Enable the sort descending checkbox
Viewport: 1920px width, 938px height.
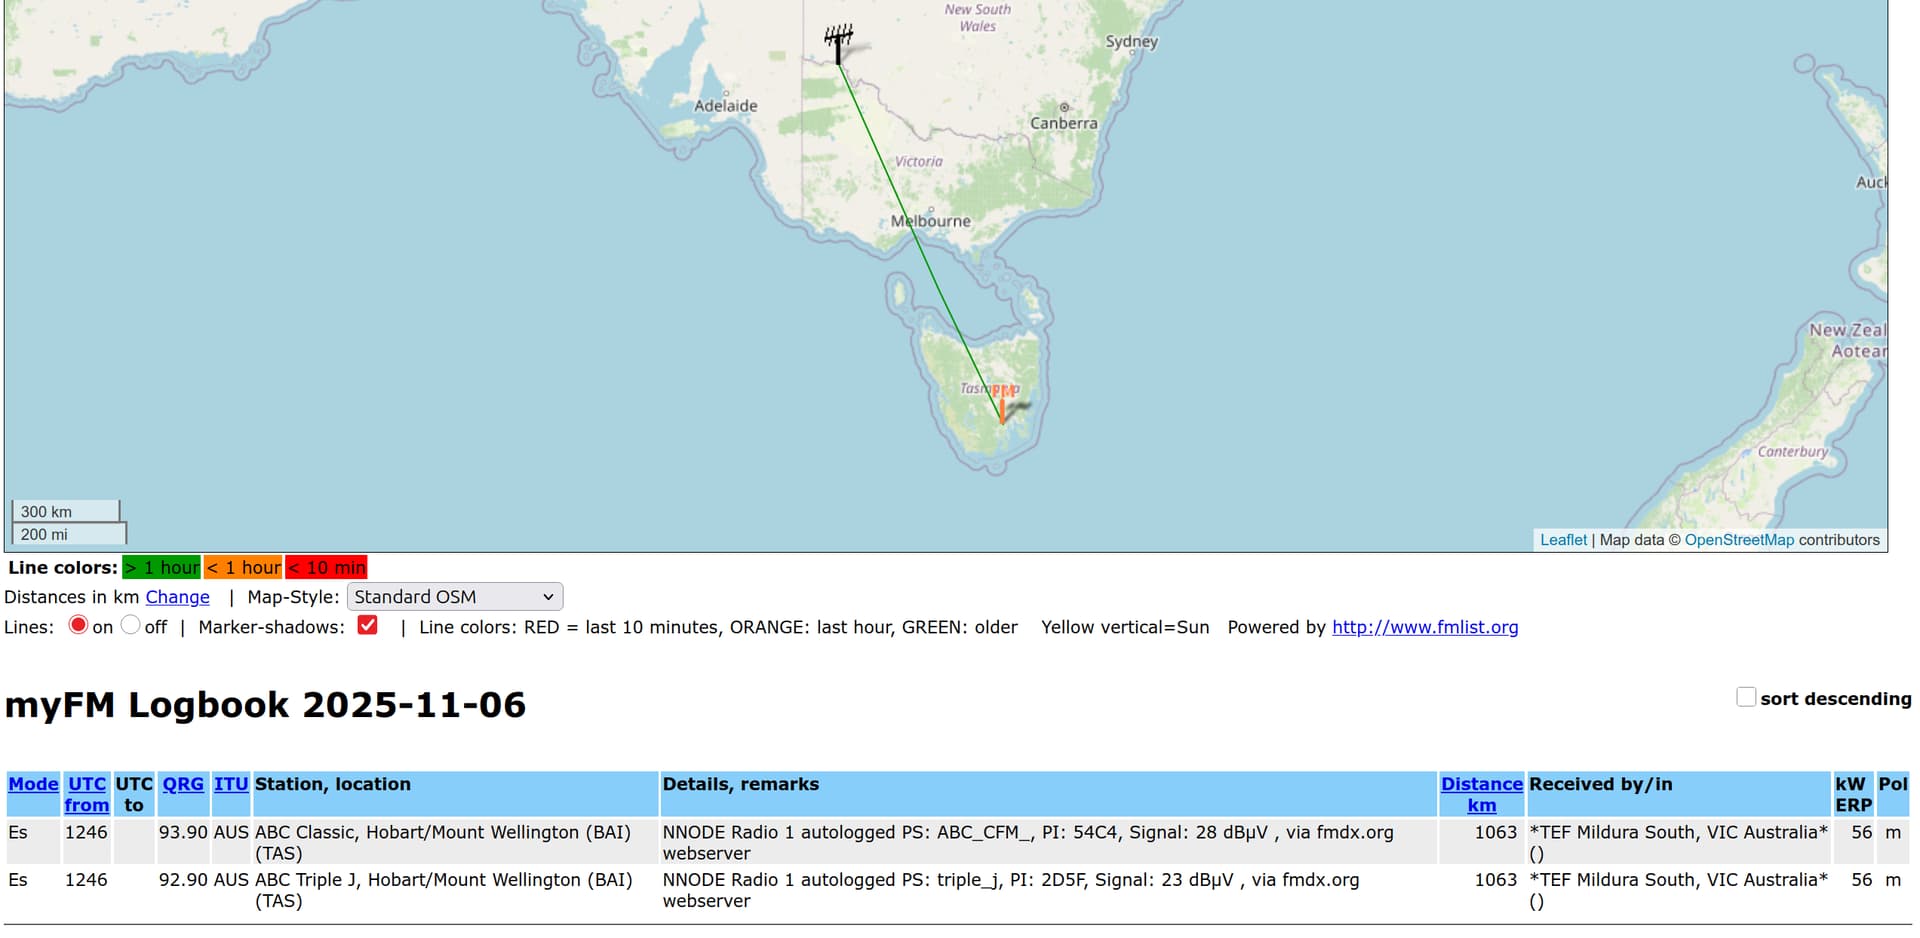(x=1746, y=698)
